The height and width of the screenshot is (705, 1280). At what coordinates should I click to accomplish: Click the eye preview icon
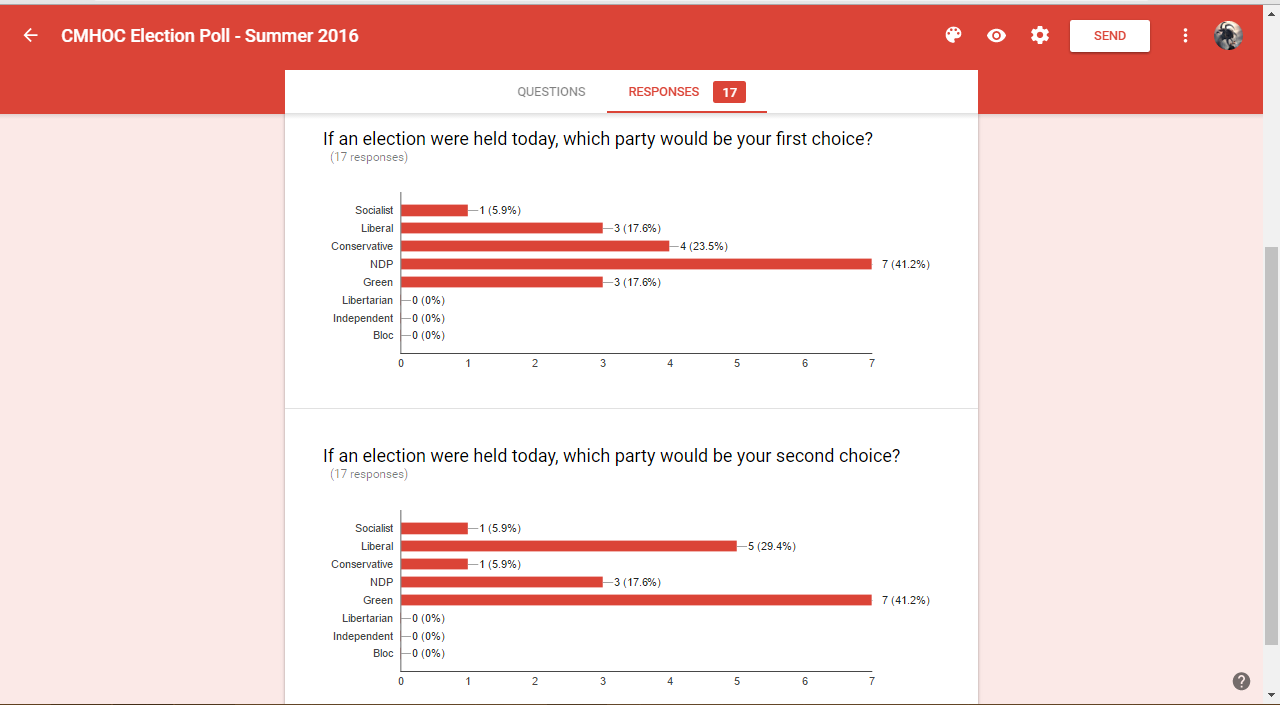point(996,36)
